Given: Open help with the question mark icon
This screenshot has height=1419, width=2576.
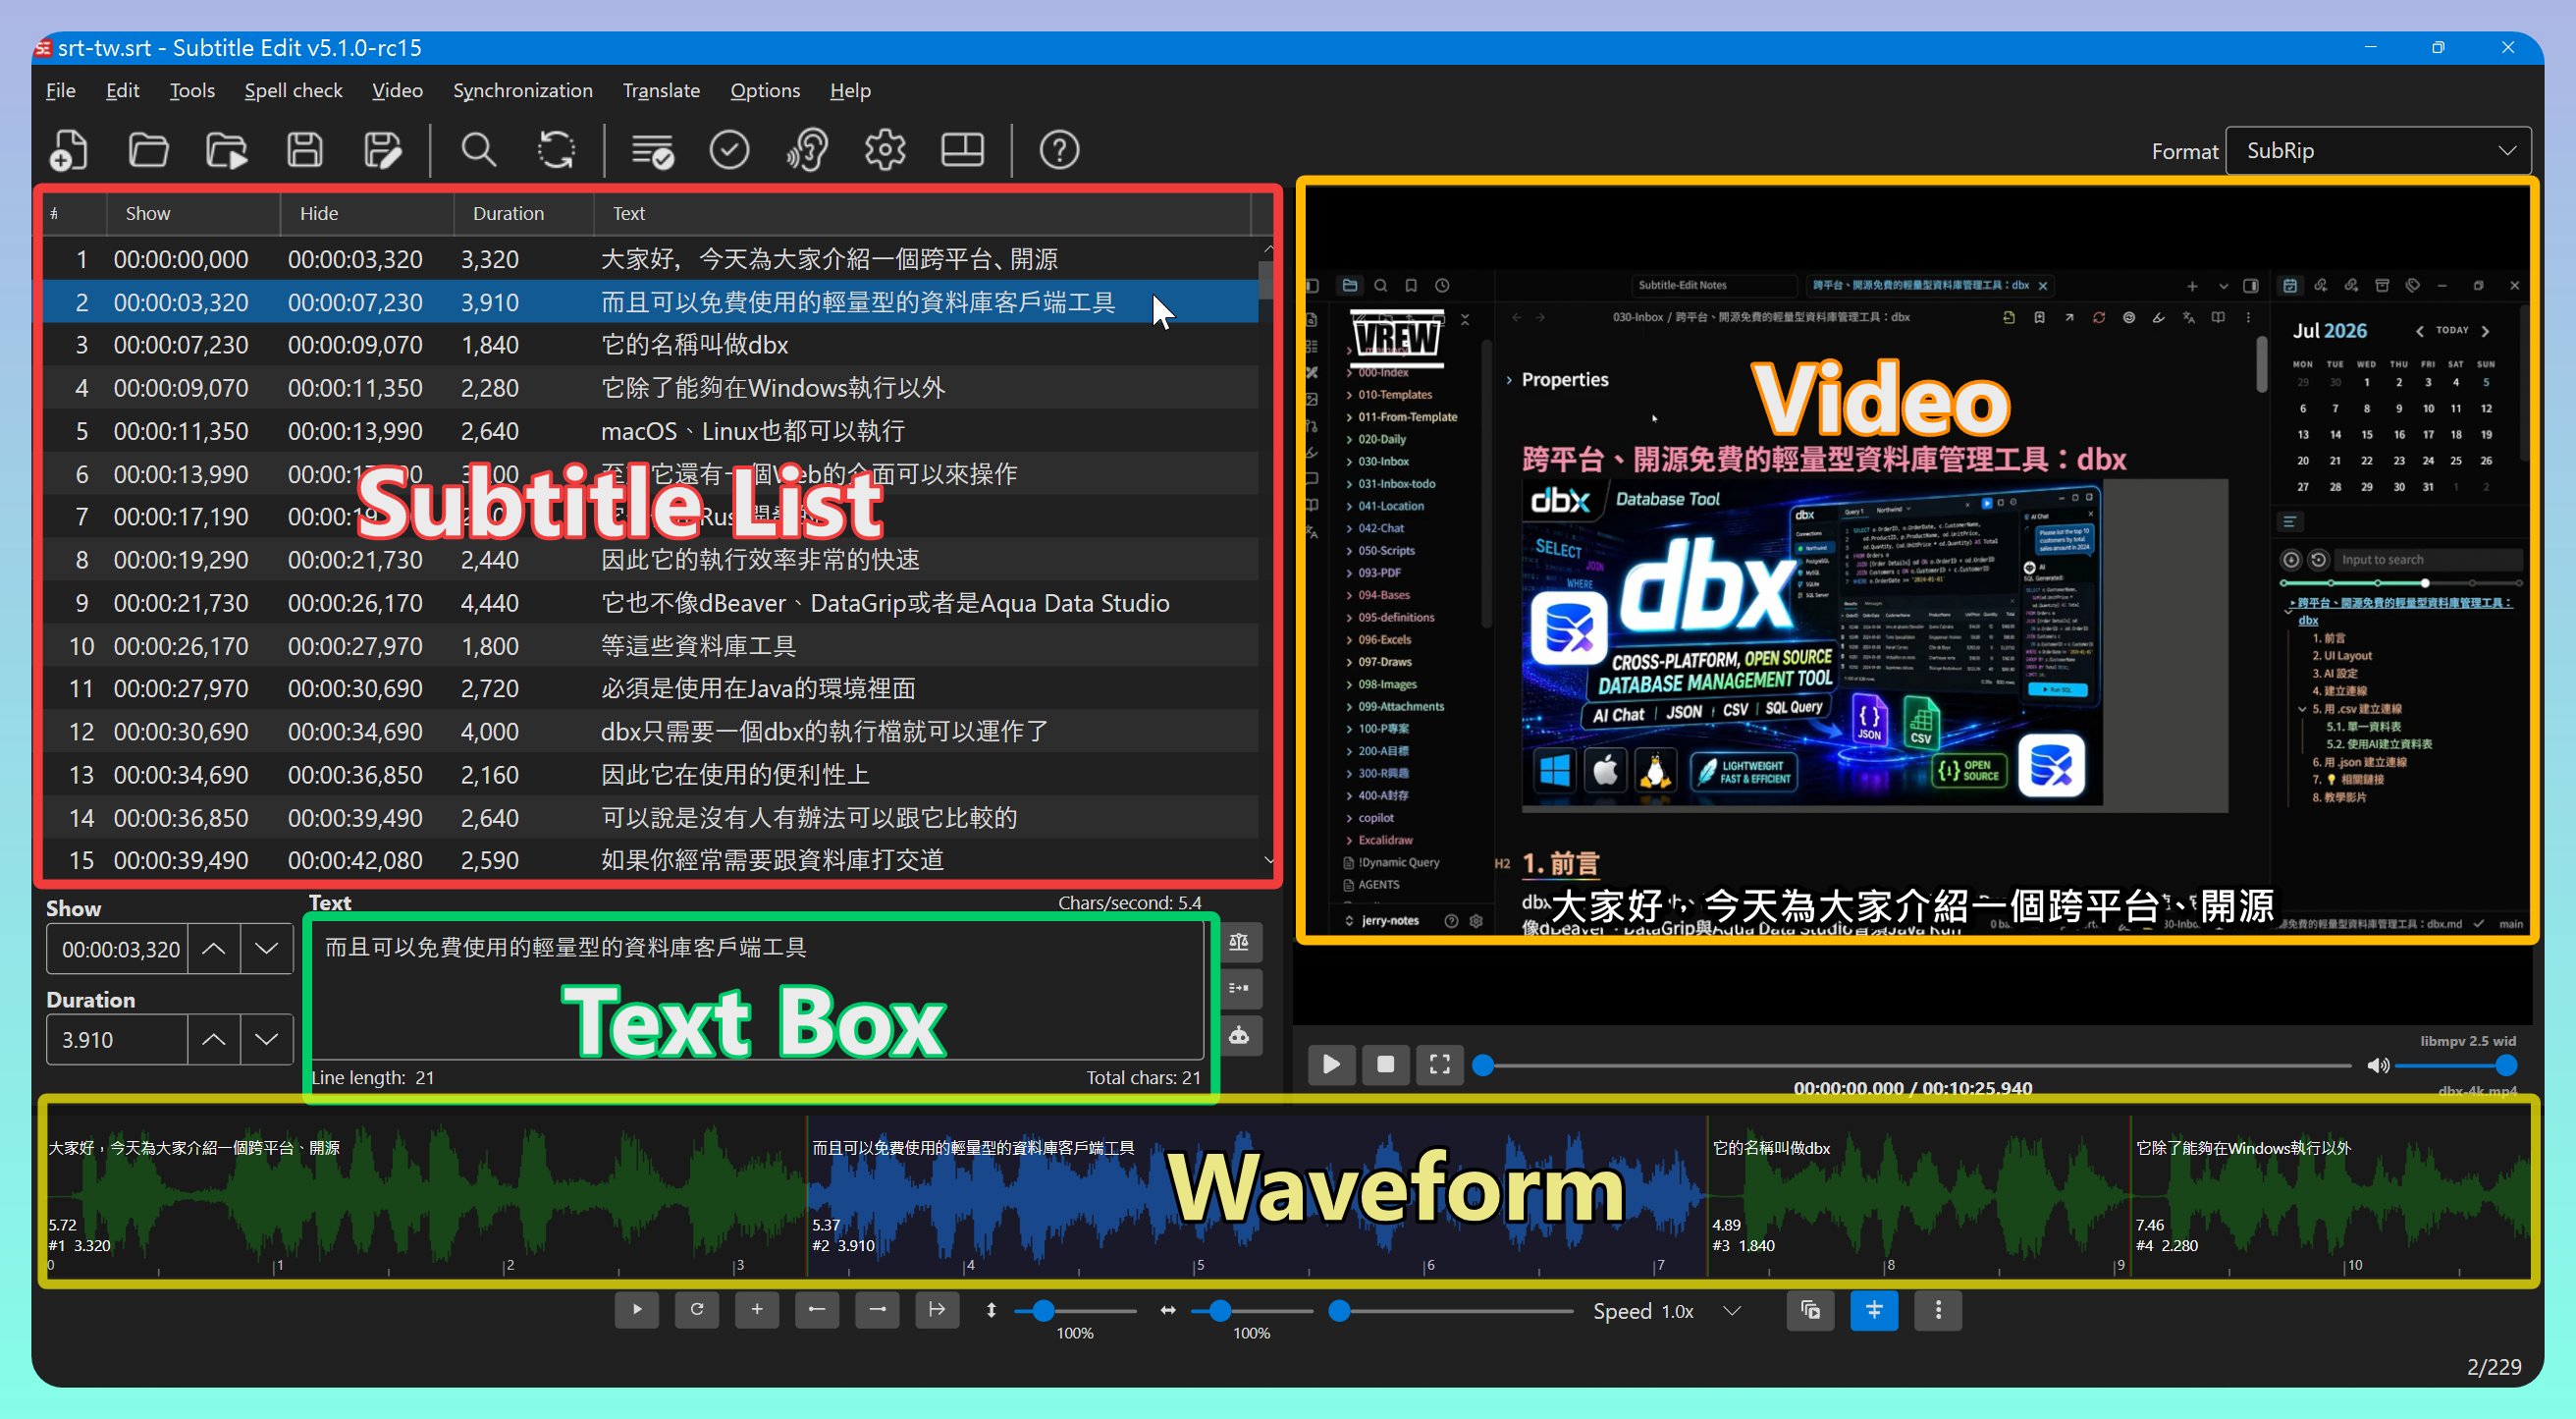Looking at the screenshot, I should click(x=1059, y=151).
